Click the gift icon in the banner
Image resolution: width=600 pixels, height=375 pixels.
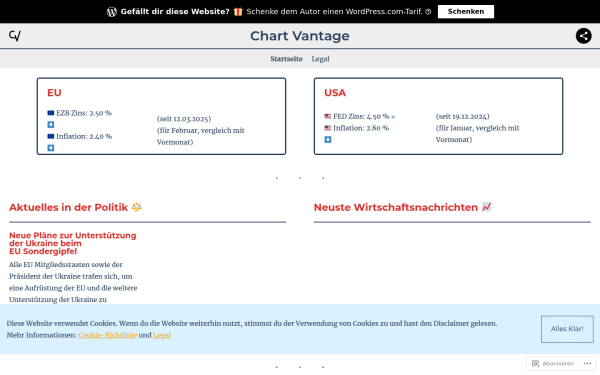tap(238, 12)
